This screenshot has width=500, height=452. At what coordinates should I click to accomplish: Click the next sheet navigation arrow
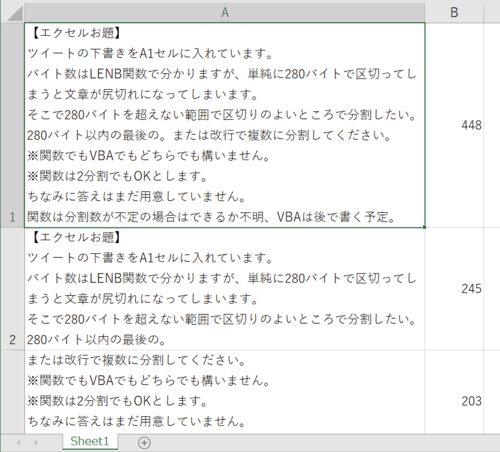36,443
